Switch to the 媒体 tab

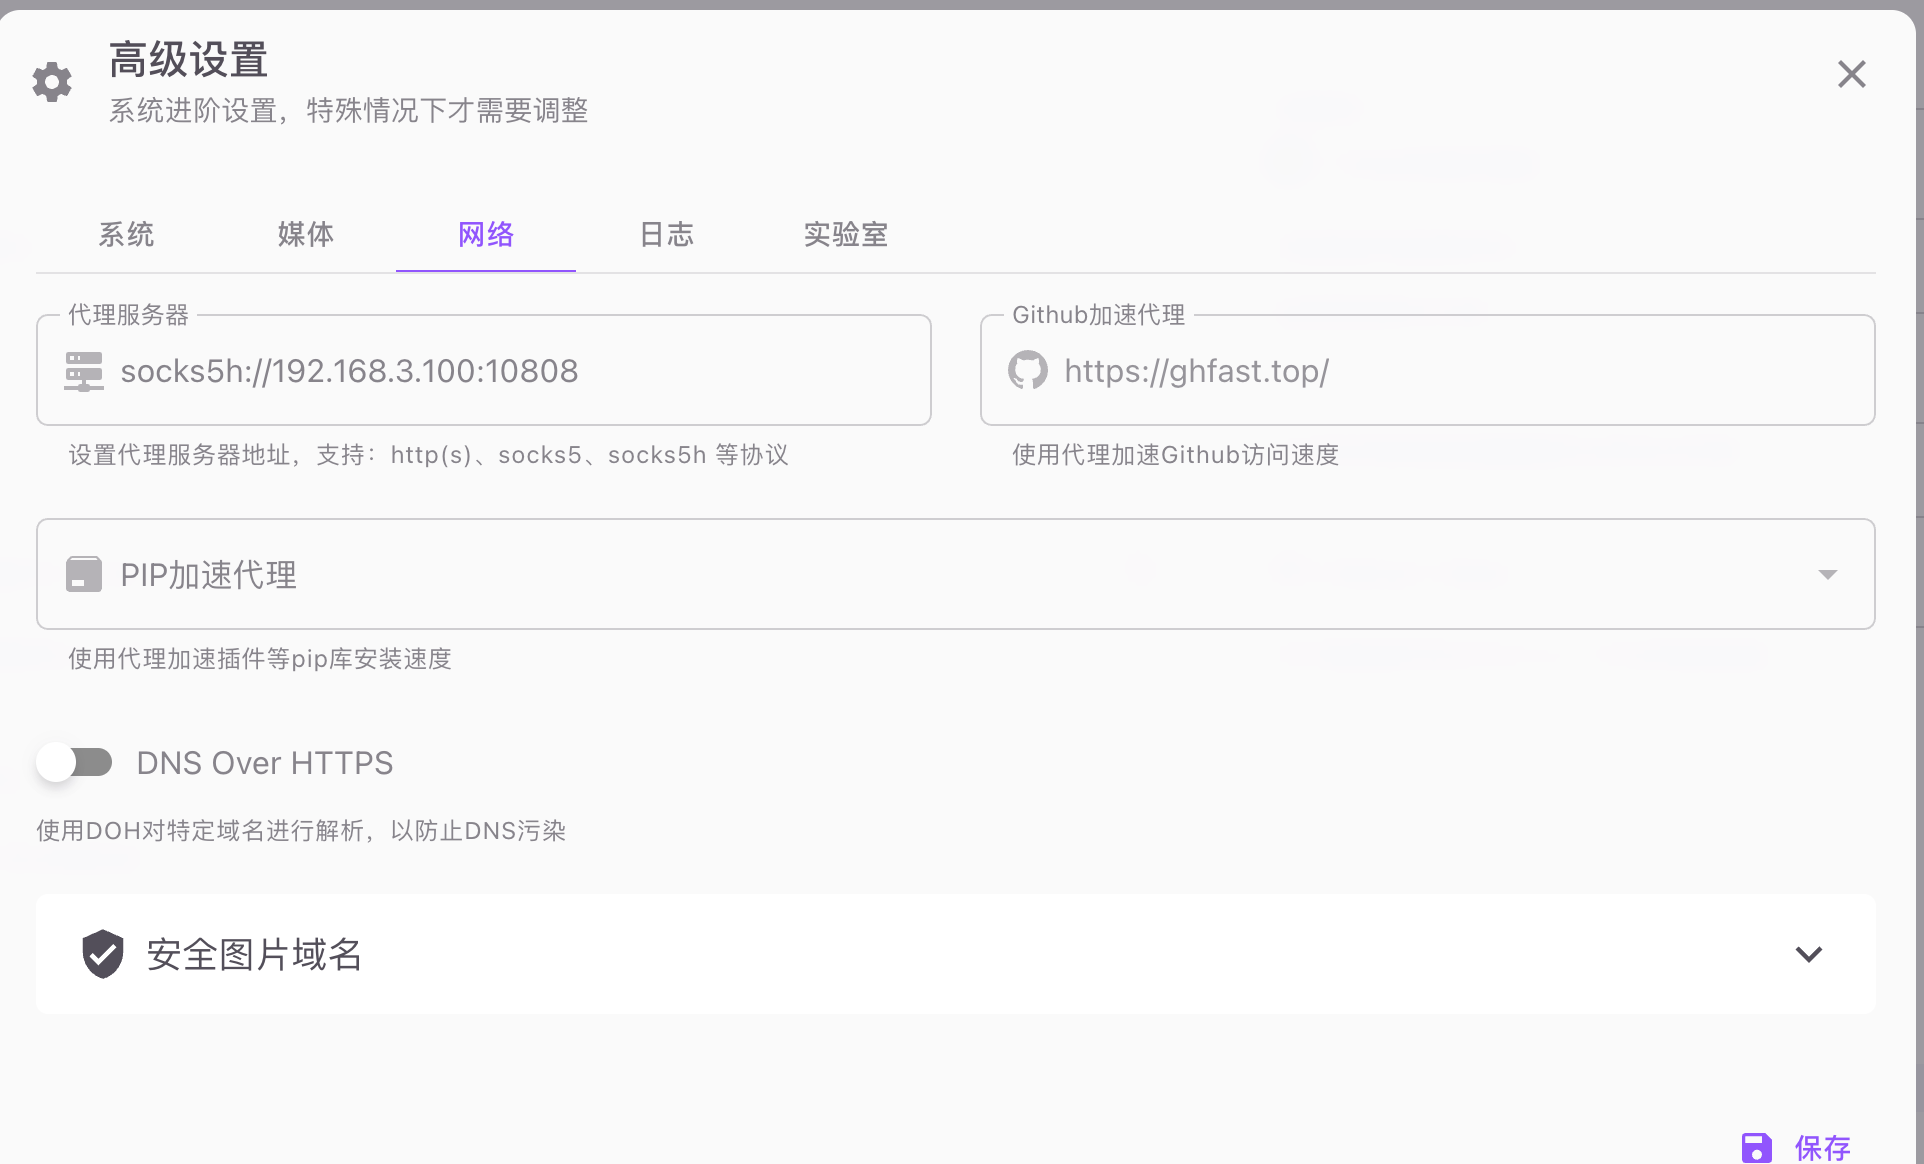pos(306,235)
